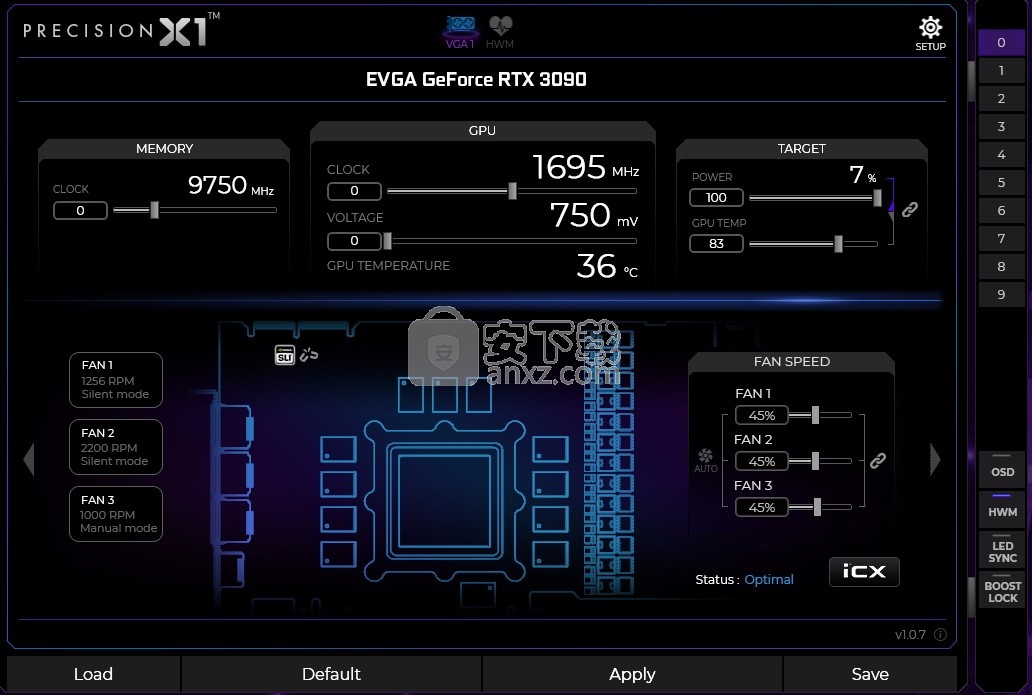Click the Load button

(93, 674)
